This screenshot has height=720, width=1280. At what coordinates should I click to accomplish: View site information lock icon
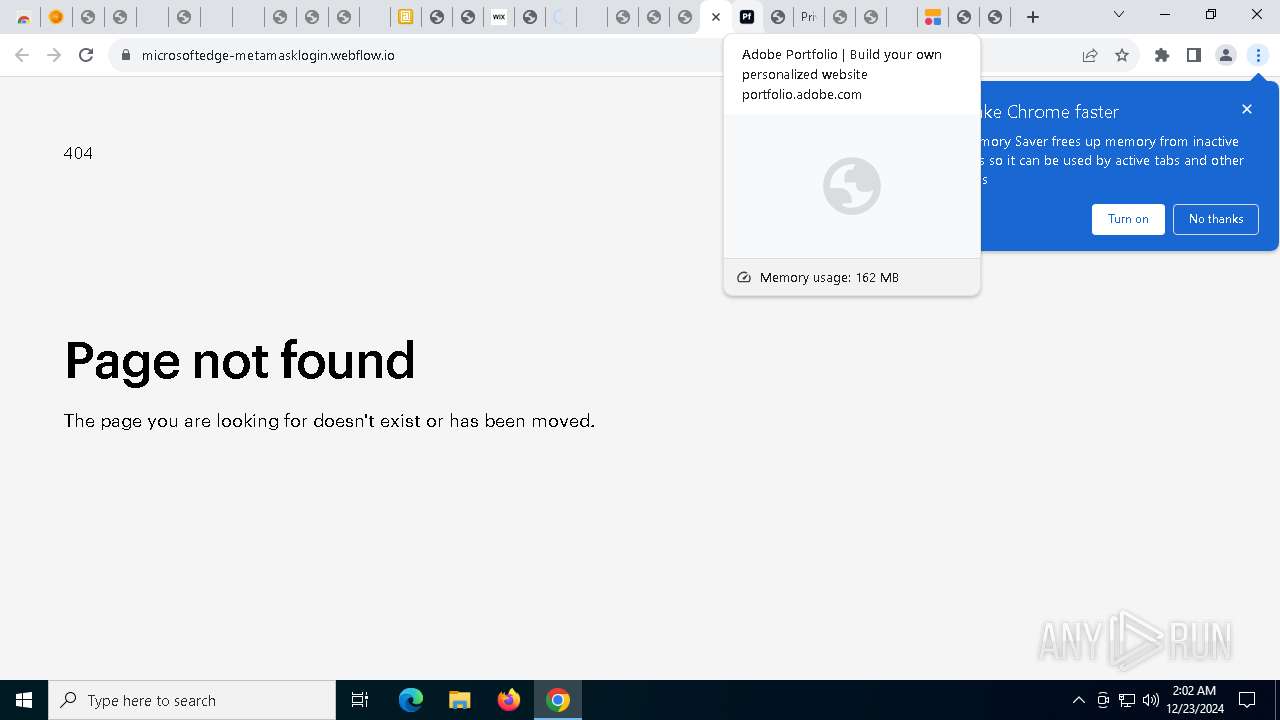[x=126, y=55]
